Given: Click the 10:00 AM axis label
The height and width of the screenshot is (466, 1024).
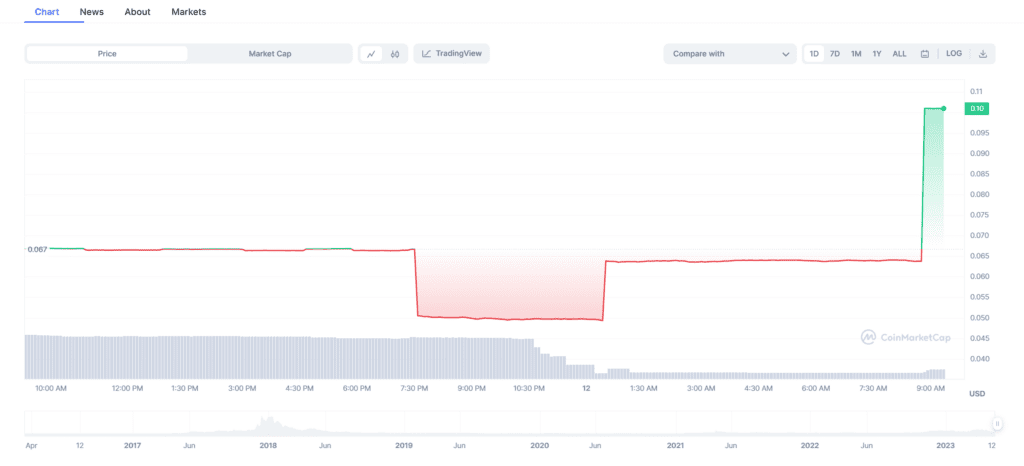Looking at the screenshot, I should [x=52, y=388].
